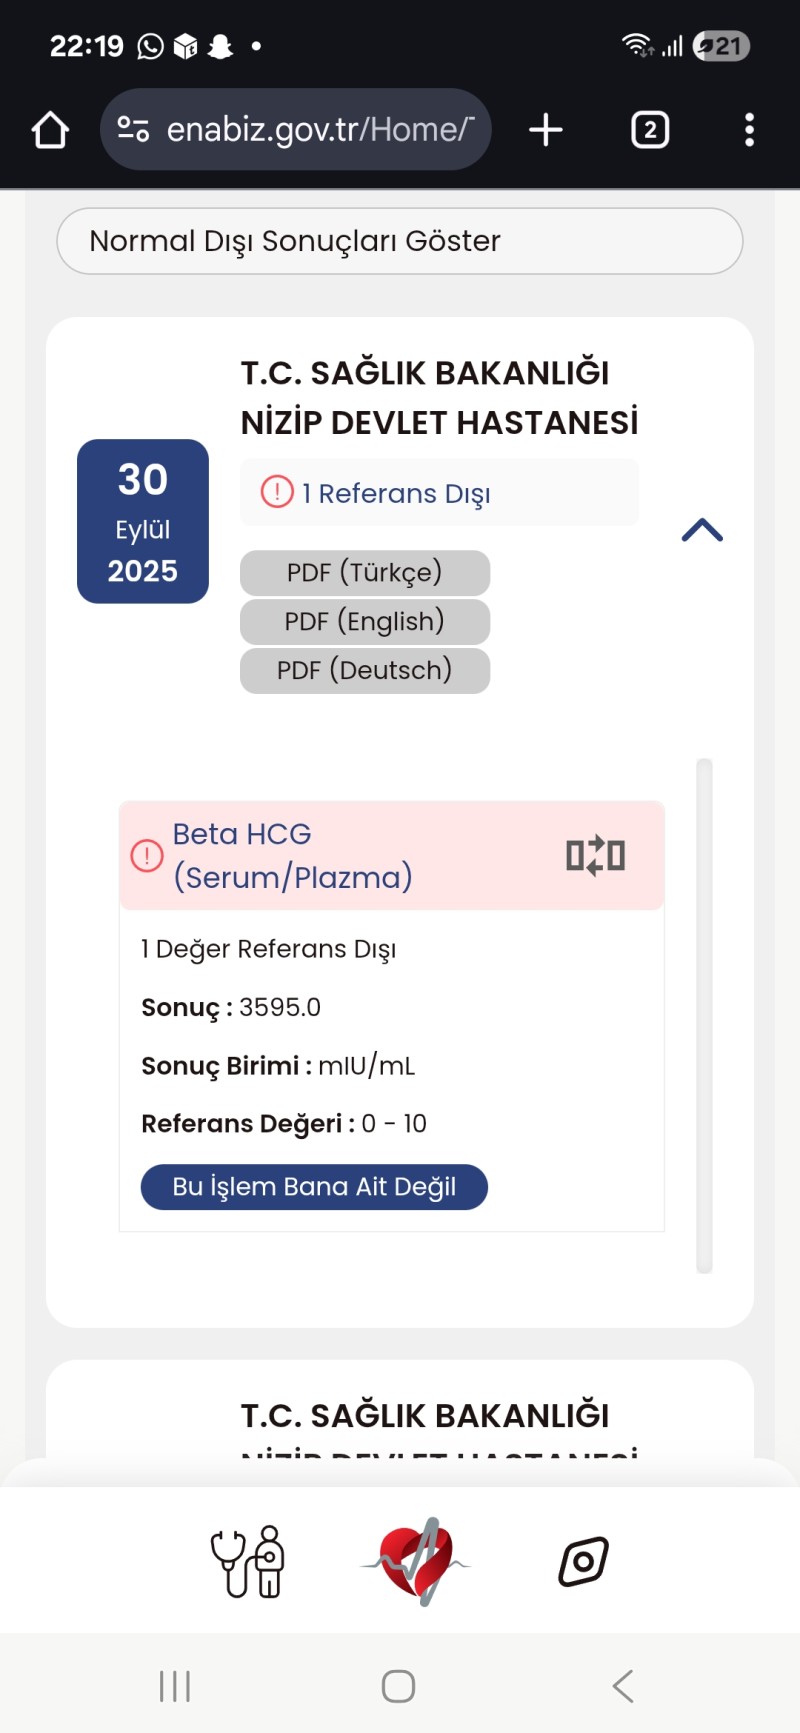
Task: Collapse the 30 Eylül 2025 result card
Action: tap(702, 530)
